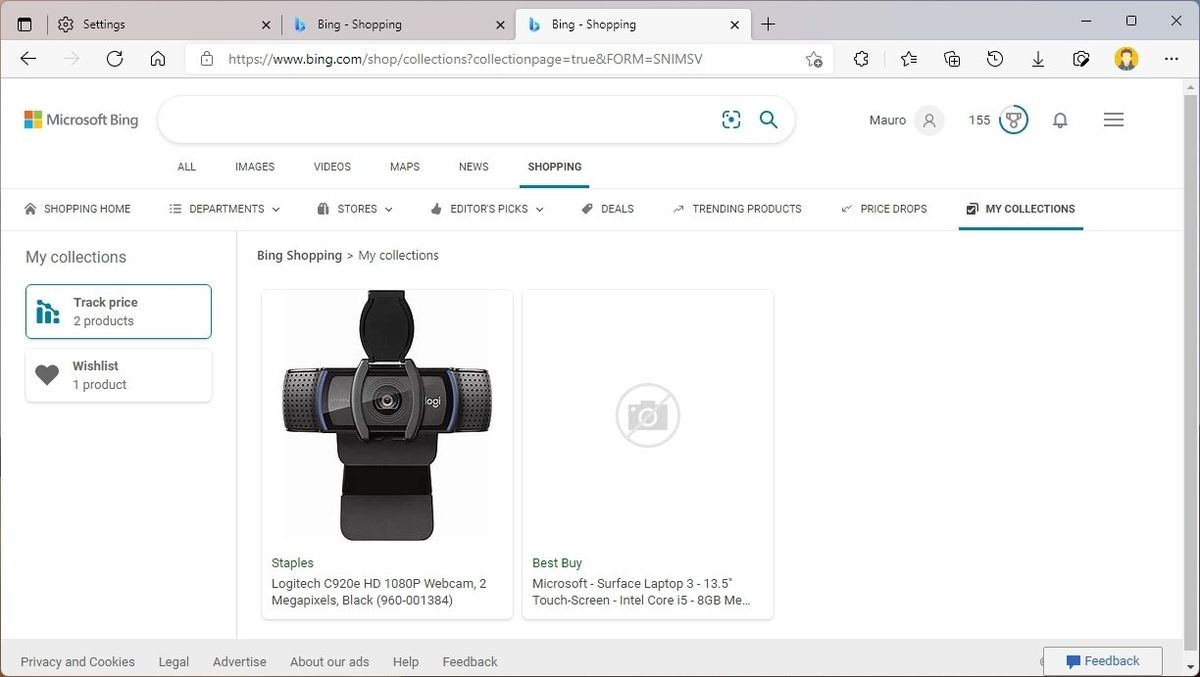Click the search magnifier icon
Viewport: 1200px width, 677px height.
(768, 119)
